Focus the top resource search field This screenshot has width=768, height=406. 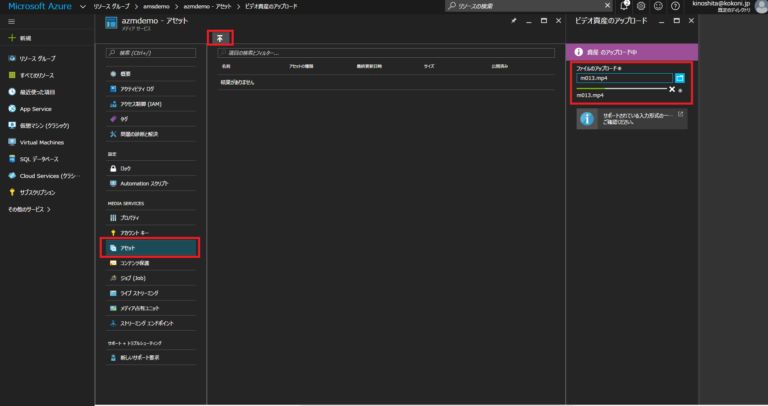(528, 6)
